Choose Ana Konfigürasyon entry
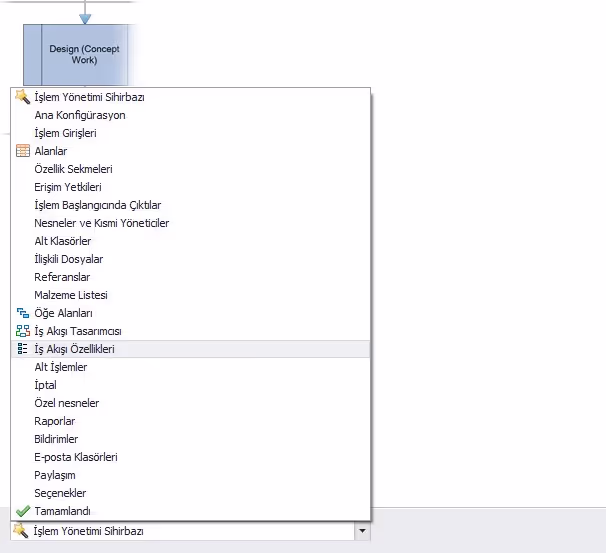 pyautogui.click(x=191, y=115)
